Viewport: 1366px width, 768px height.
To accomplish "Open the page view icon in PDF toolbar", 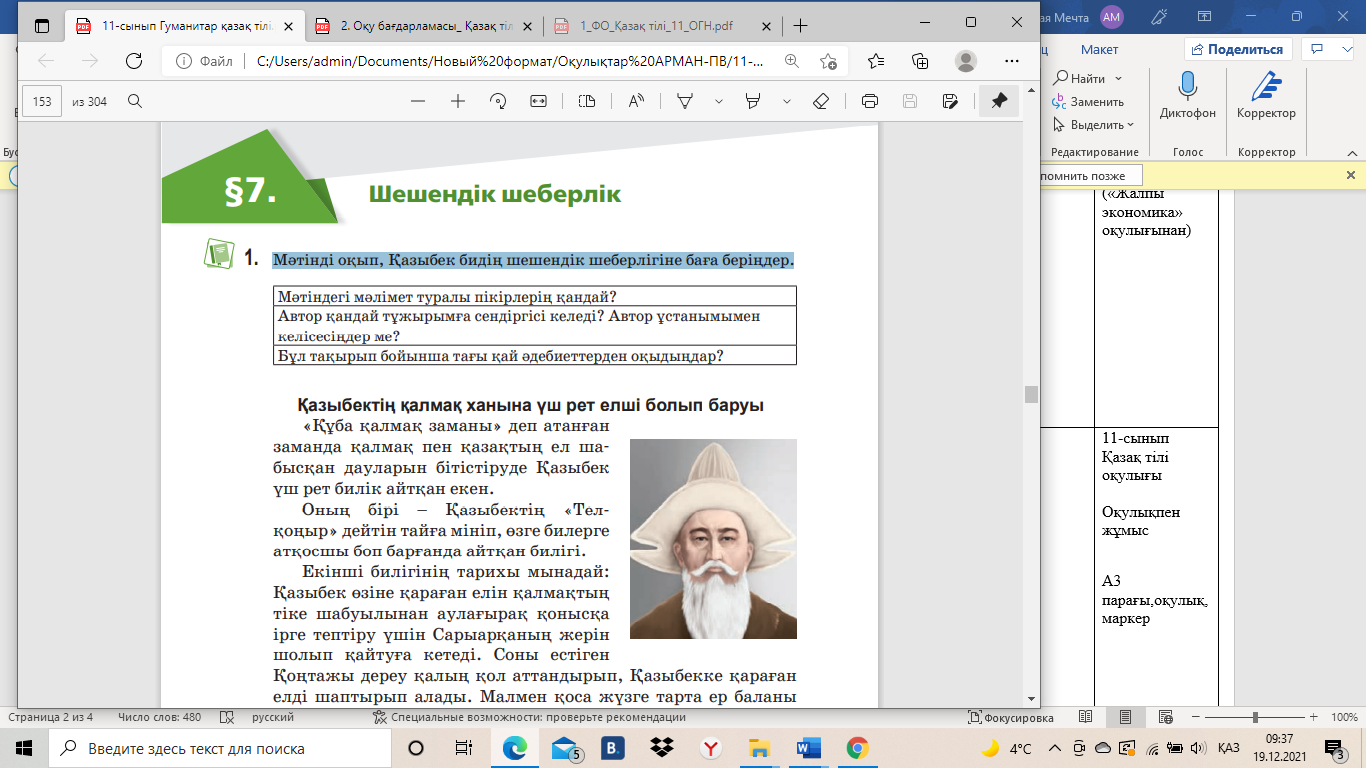I will click(587, 101).
